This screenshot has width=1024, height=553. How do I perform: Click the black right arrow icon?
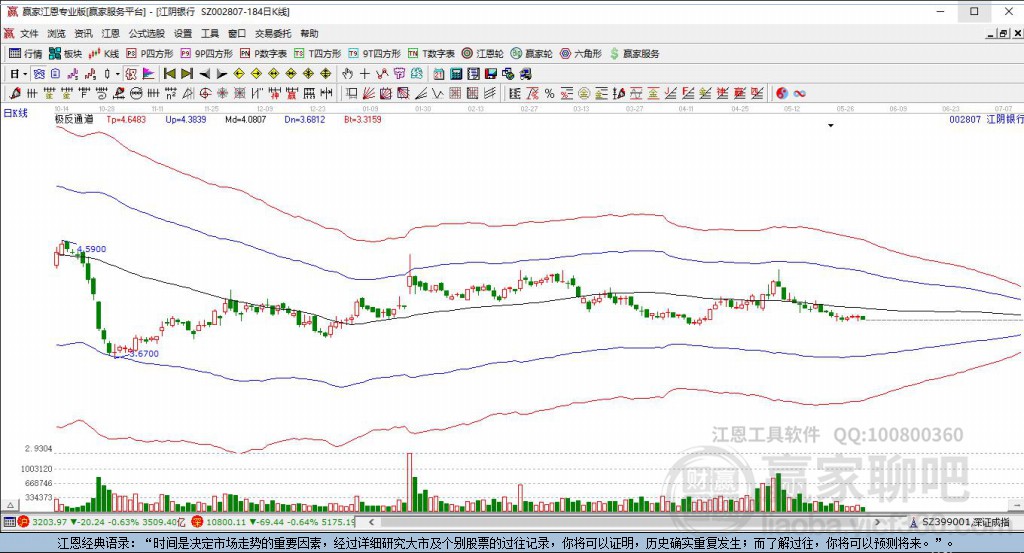(x=222, y=74)
